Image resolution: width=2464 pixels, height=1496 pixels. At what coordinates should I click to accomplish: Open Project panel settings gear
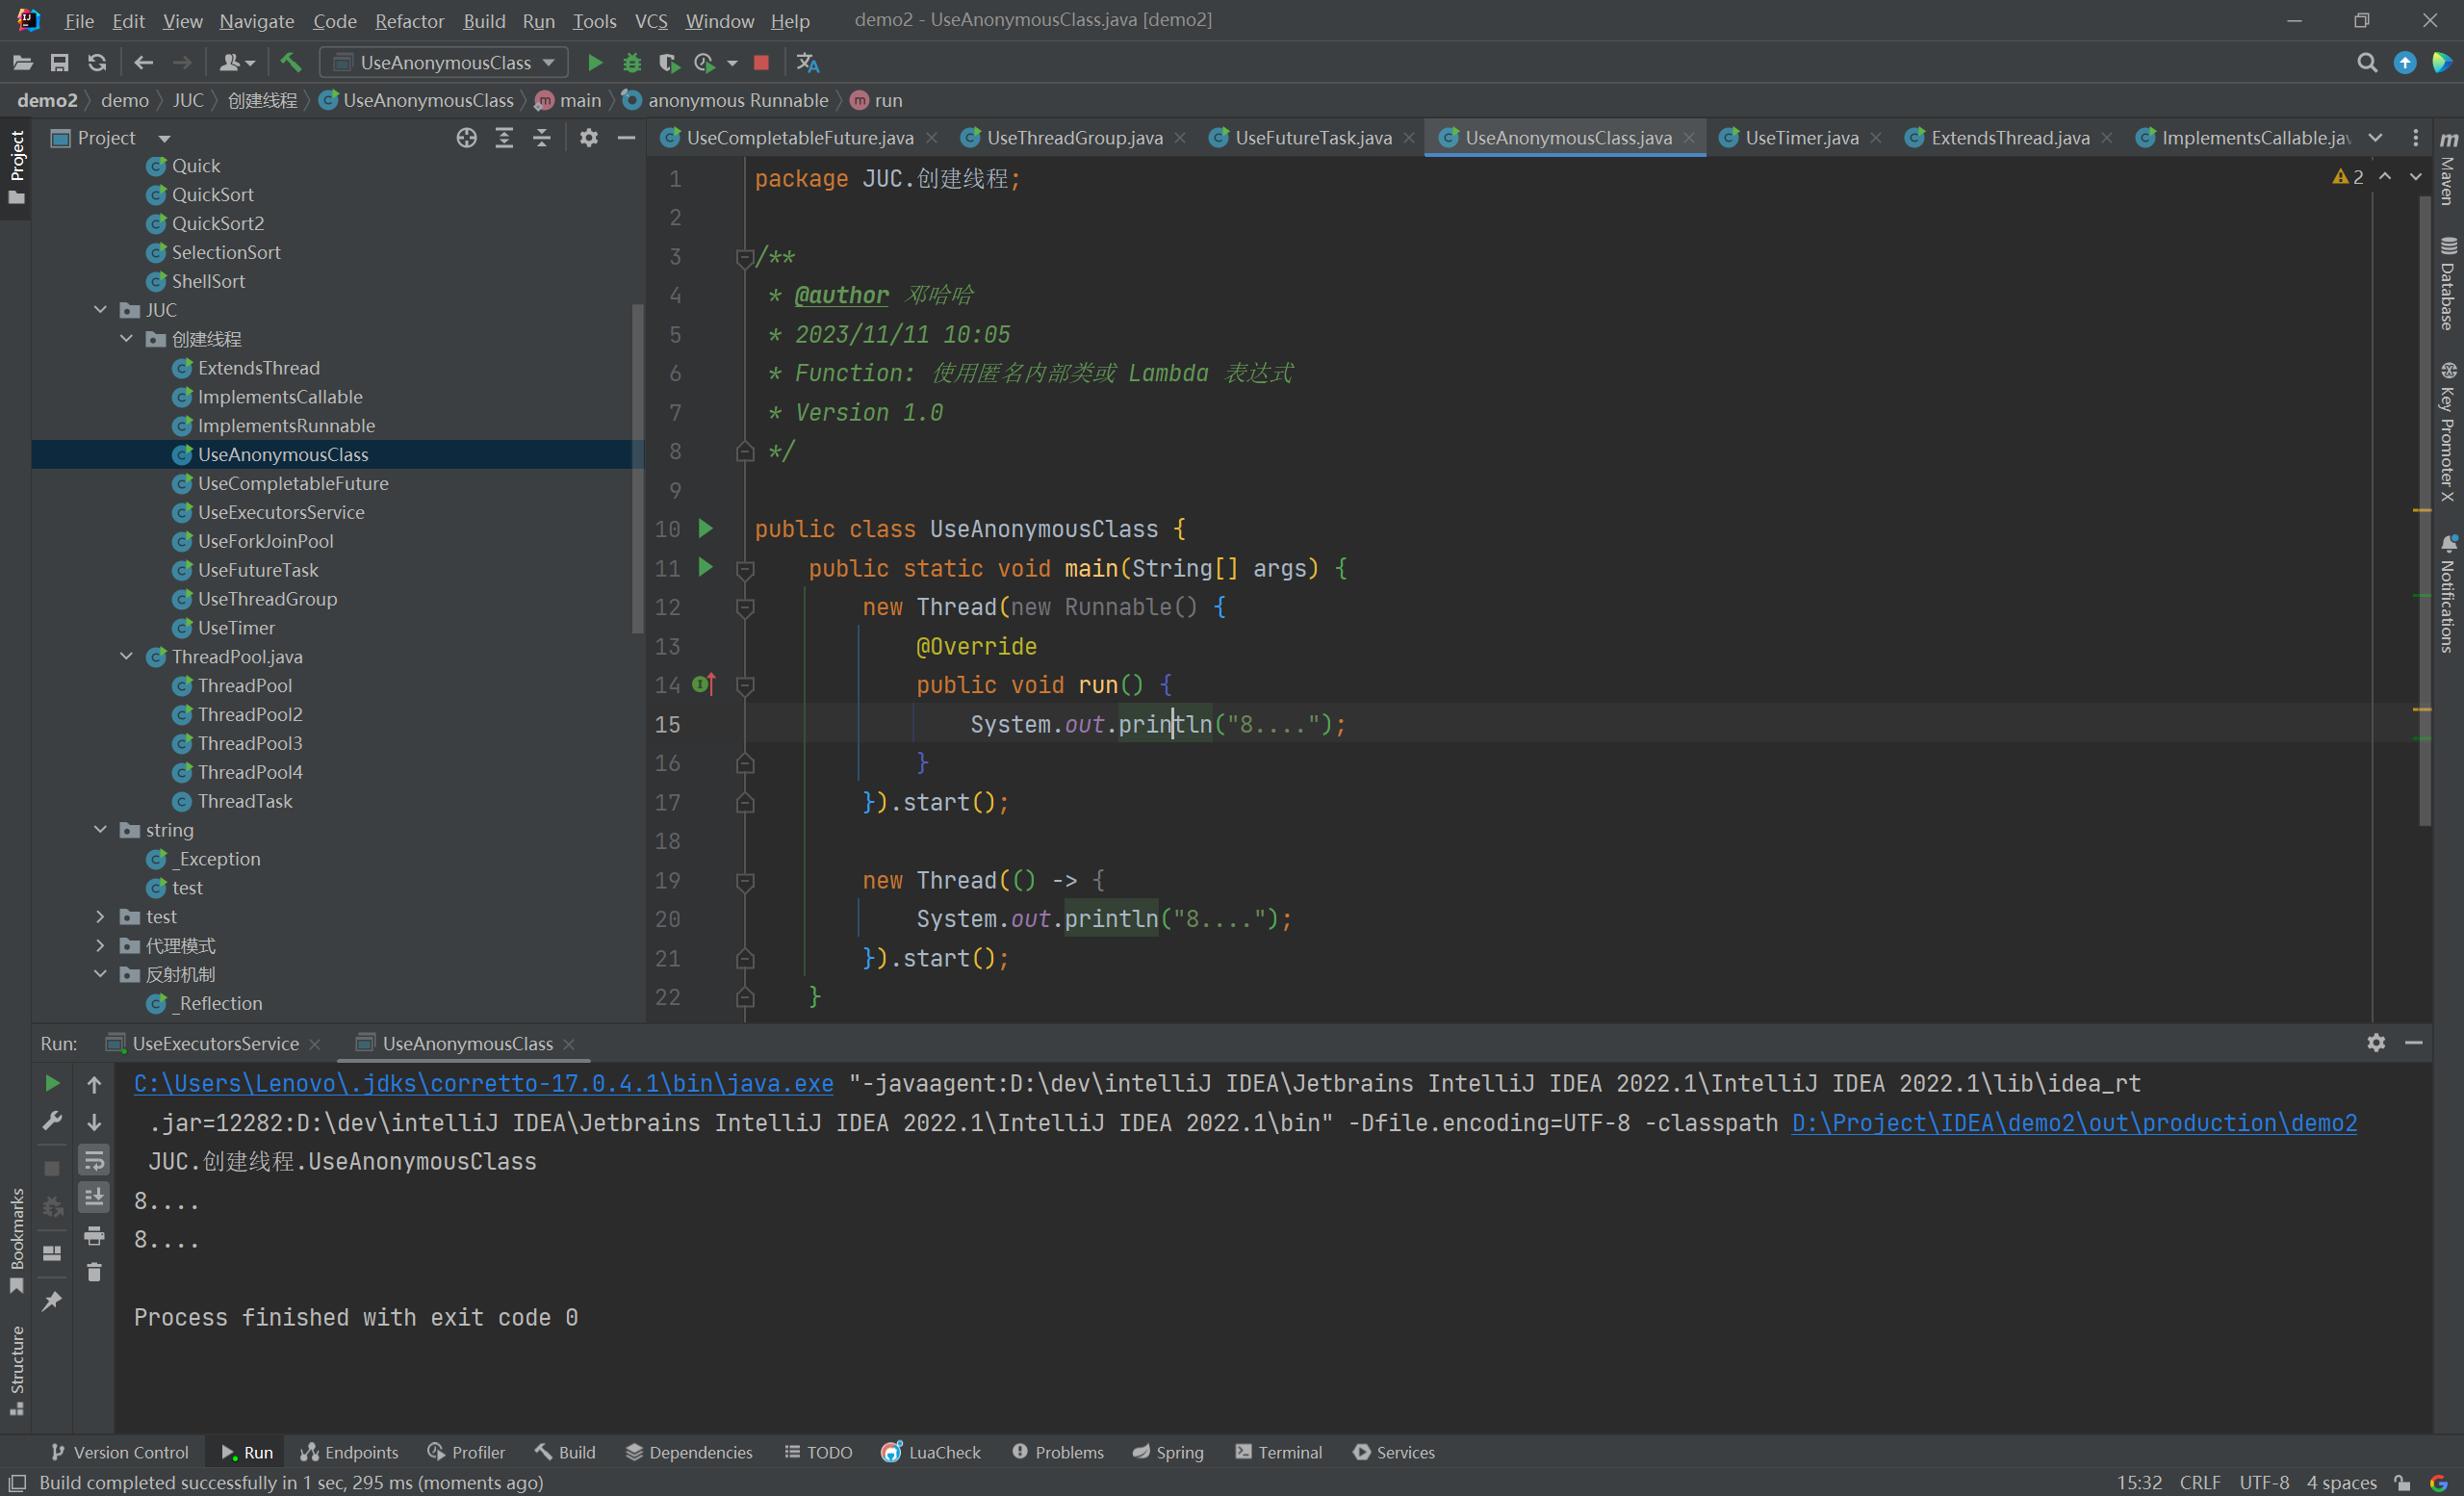(589, 138)
